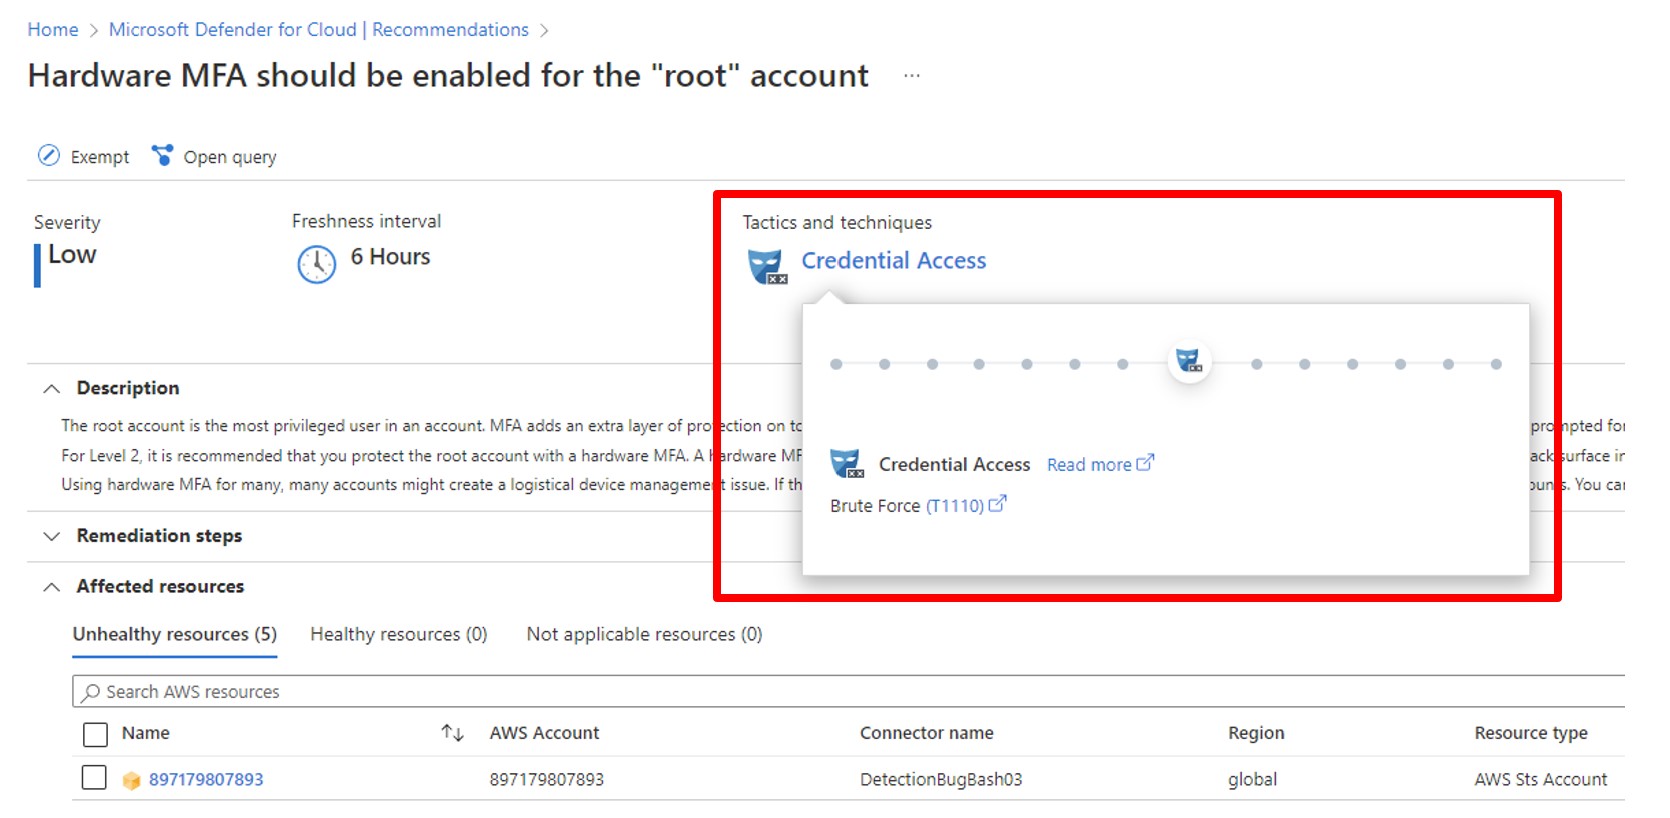Click the AWS Sts Account cell
Viewport: 1670px width, 818px height.
[1540, 779]
